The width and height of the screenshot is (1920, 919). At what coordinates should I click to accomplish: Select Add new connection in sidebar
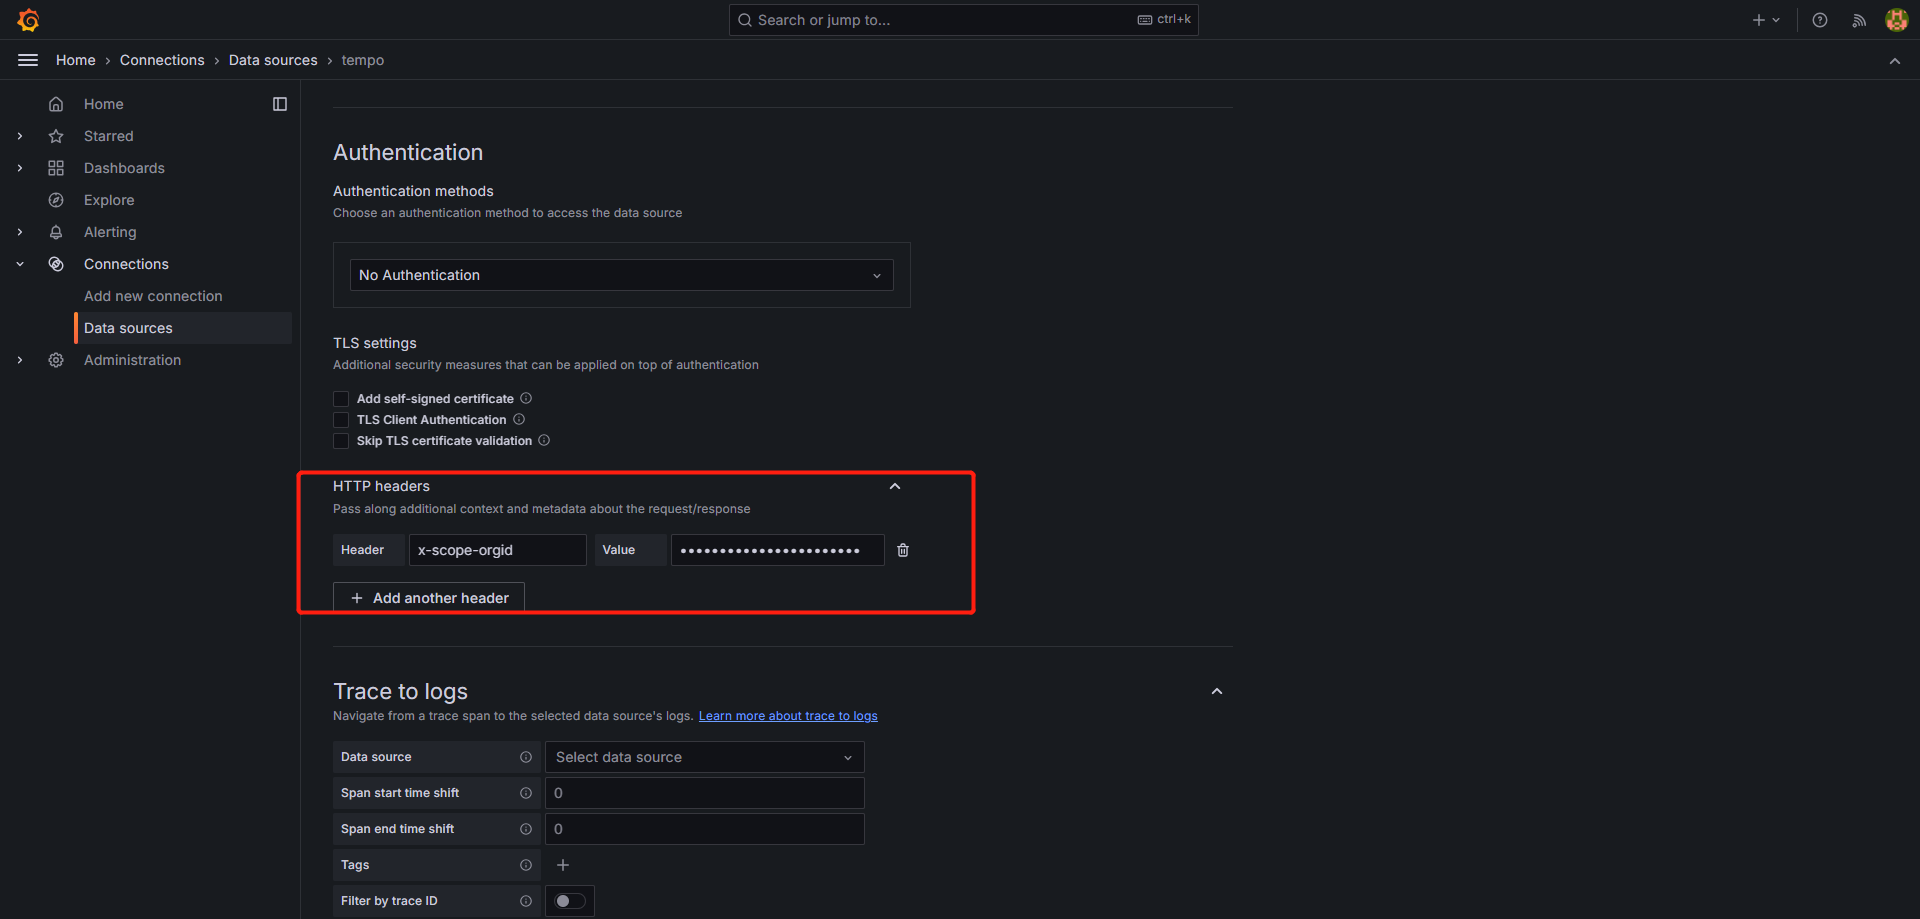point(153,296)
